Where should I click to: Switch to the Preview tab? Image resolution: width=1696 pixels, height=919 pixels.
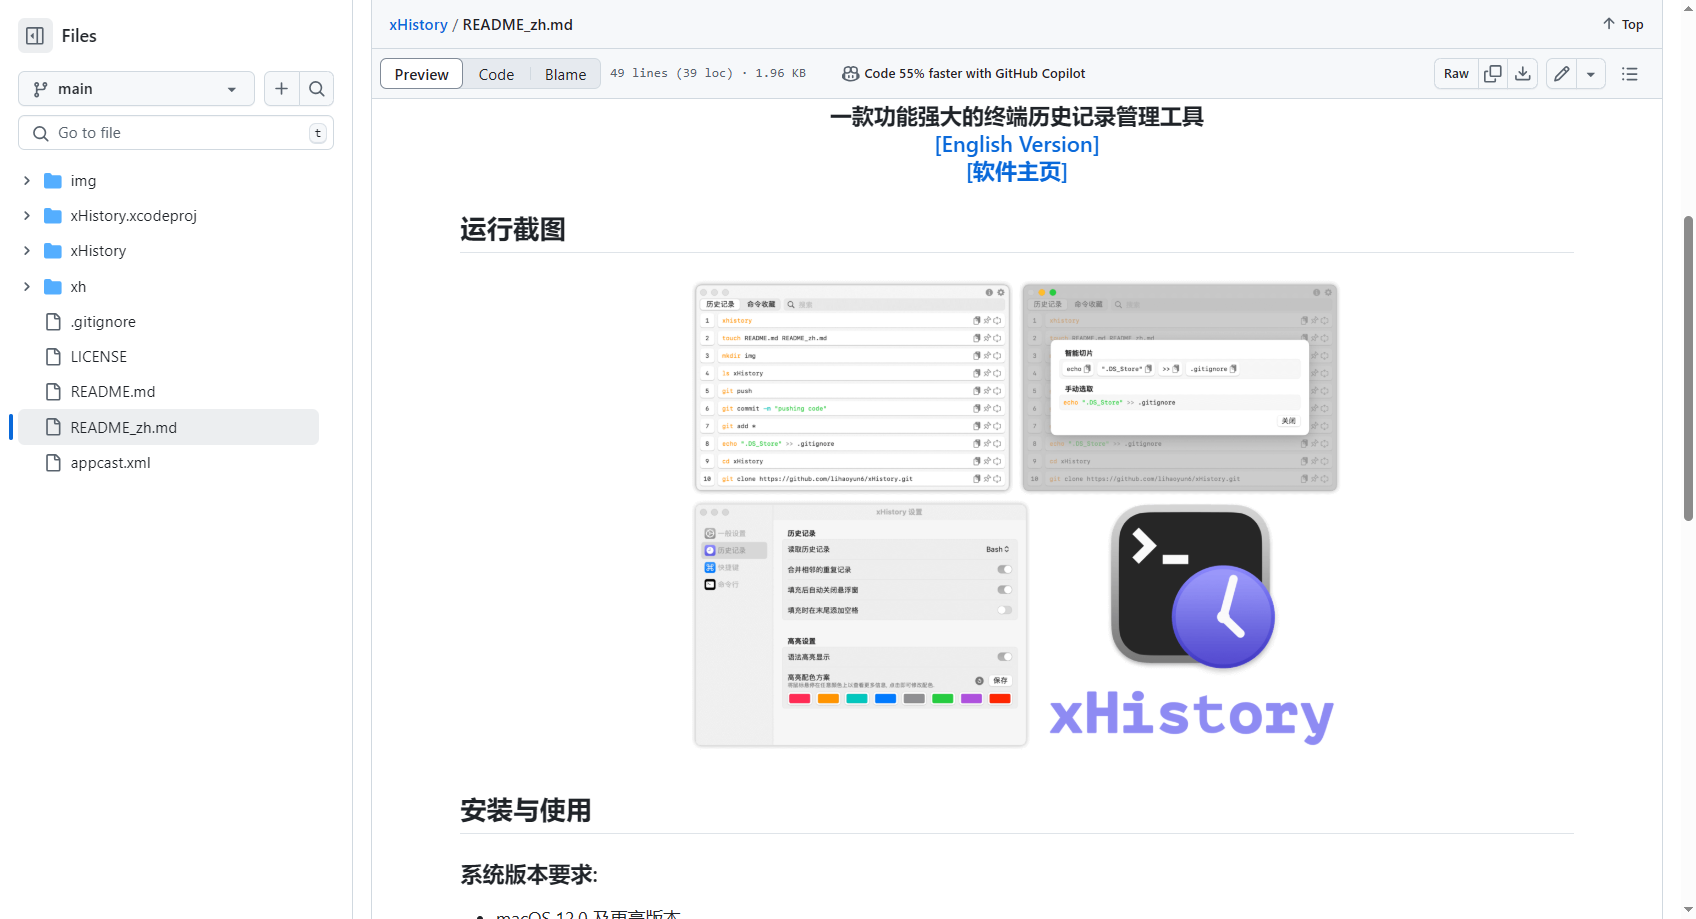tap(421, 74)
